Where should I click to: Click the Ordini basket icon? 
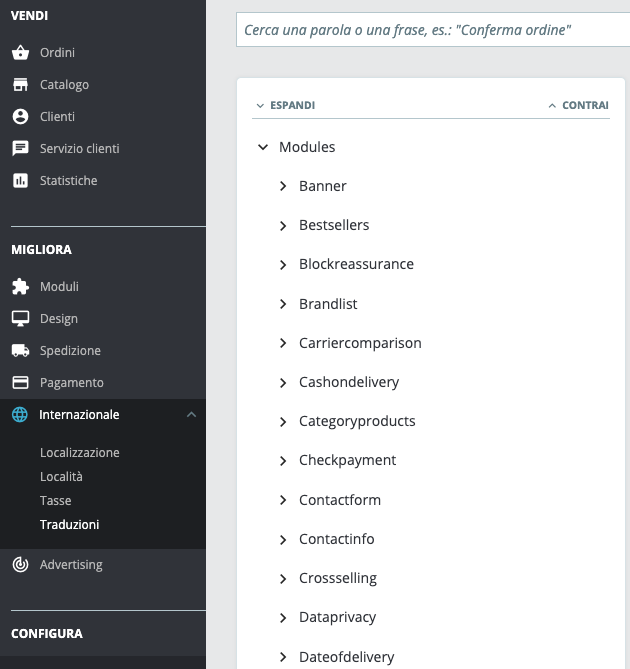[20, 53]
